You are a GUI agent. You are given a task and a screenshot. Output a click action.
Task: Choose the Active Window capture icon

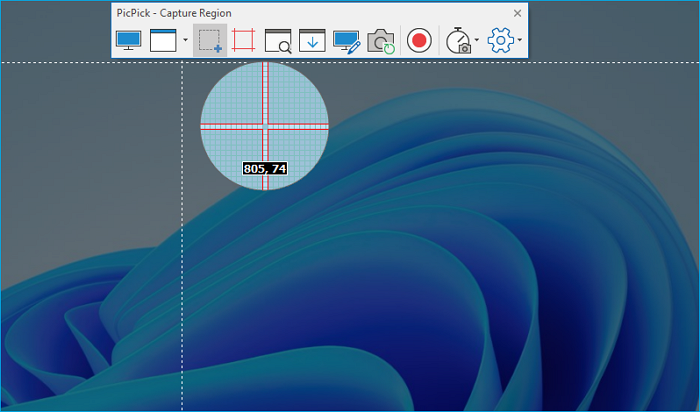click(163, 40)
